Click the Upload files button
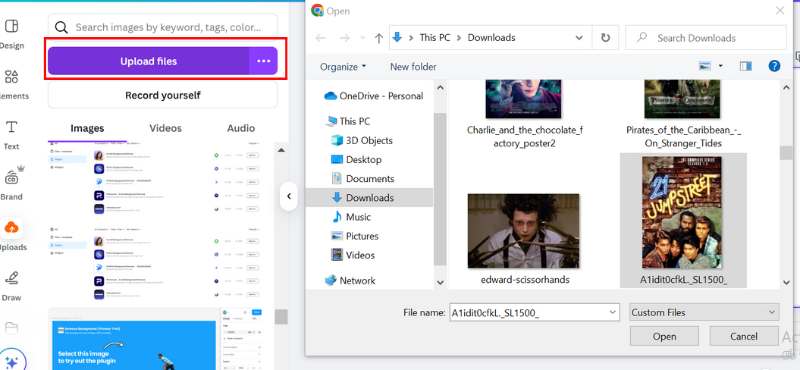The width and height of the screenshot is (800, 370). point(148,61)
